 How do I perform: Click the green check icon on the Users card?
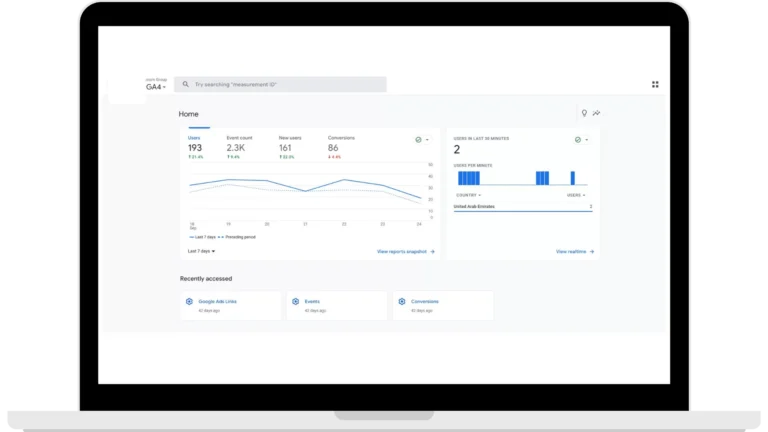(x=418, y=140)
